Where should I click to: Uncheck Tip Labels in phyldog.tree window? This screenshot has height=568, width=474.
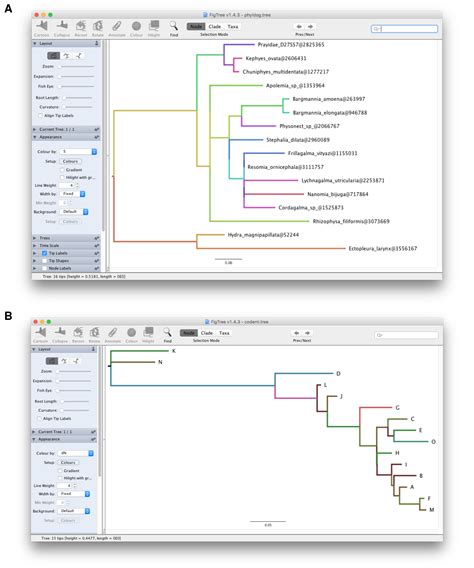[x=44, y=253]
